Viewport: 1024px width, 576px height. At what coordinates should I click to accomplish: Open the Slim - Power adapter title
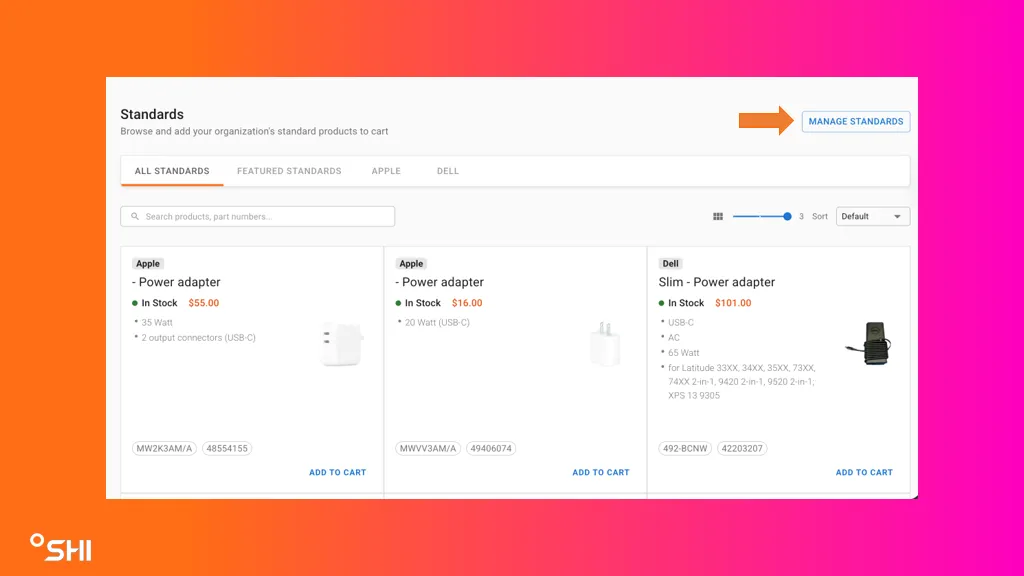pyautogui.click(x=716, y=282)
